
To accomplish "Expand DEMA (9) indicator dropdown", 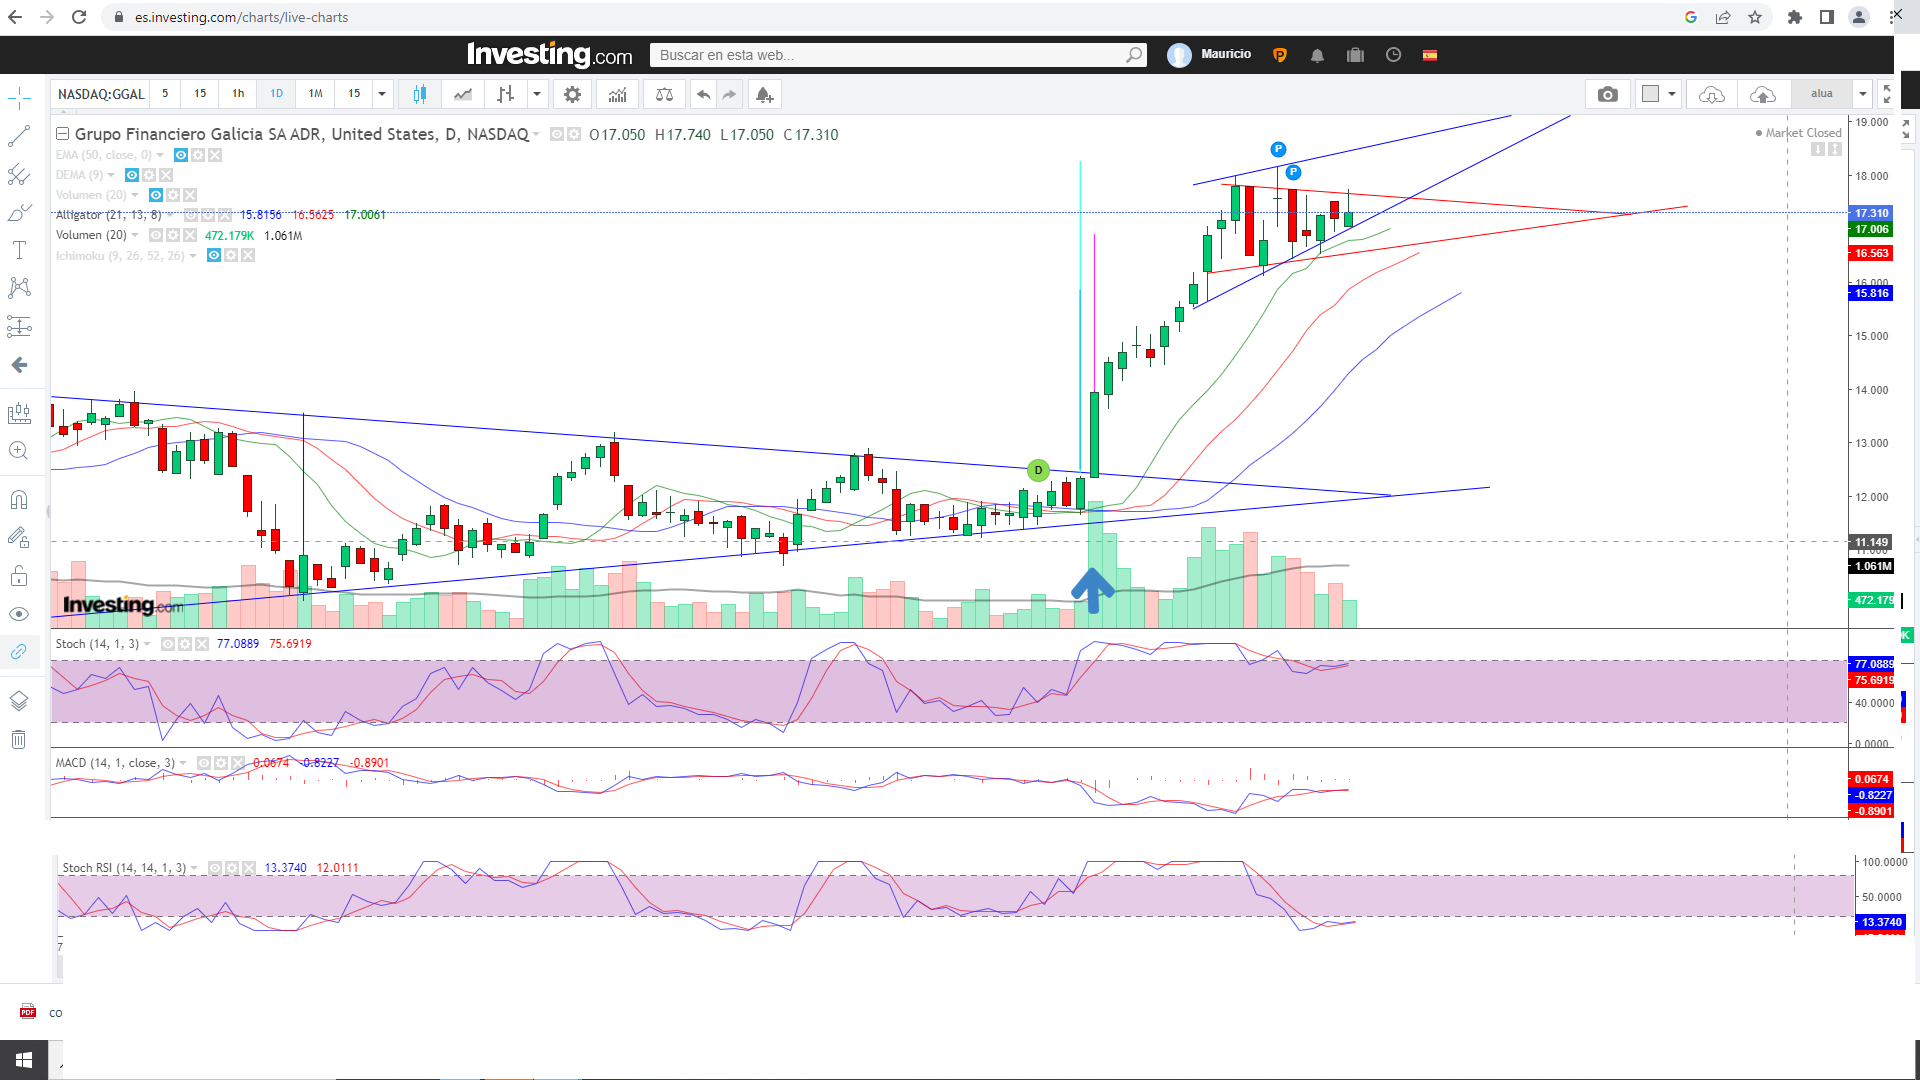I will pyautogui.click(x=111, y=175).
